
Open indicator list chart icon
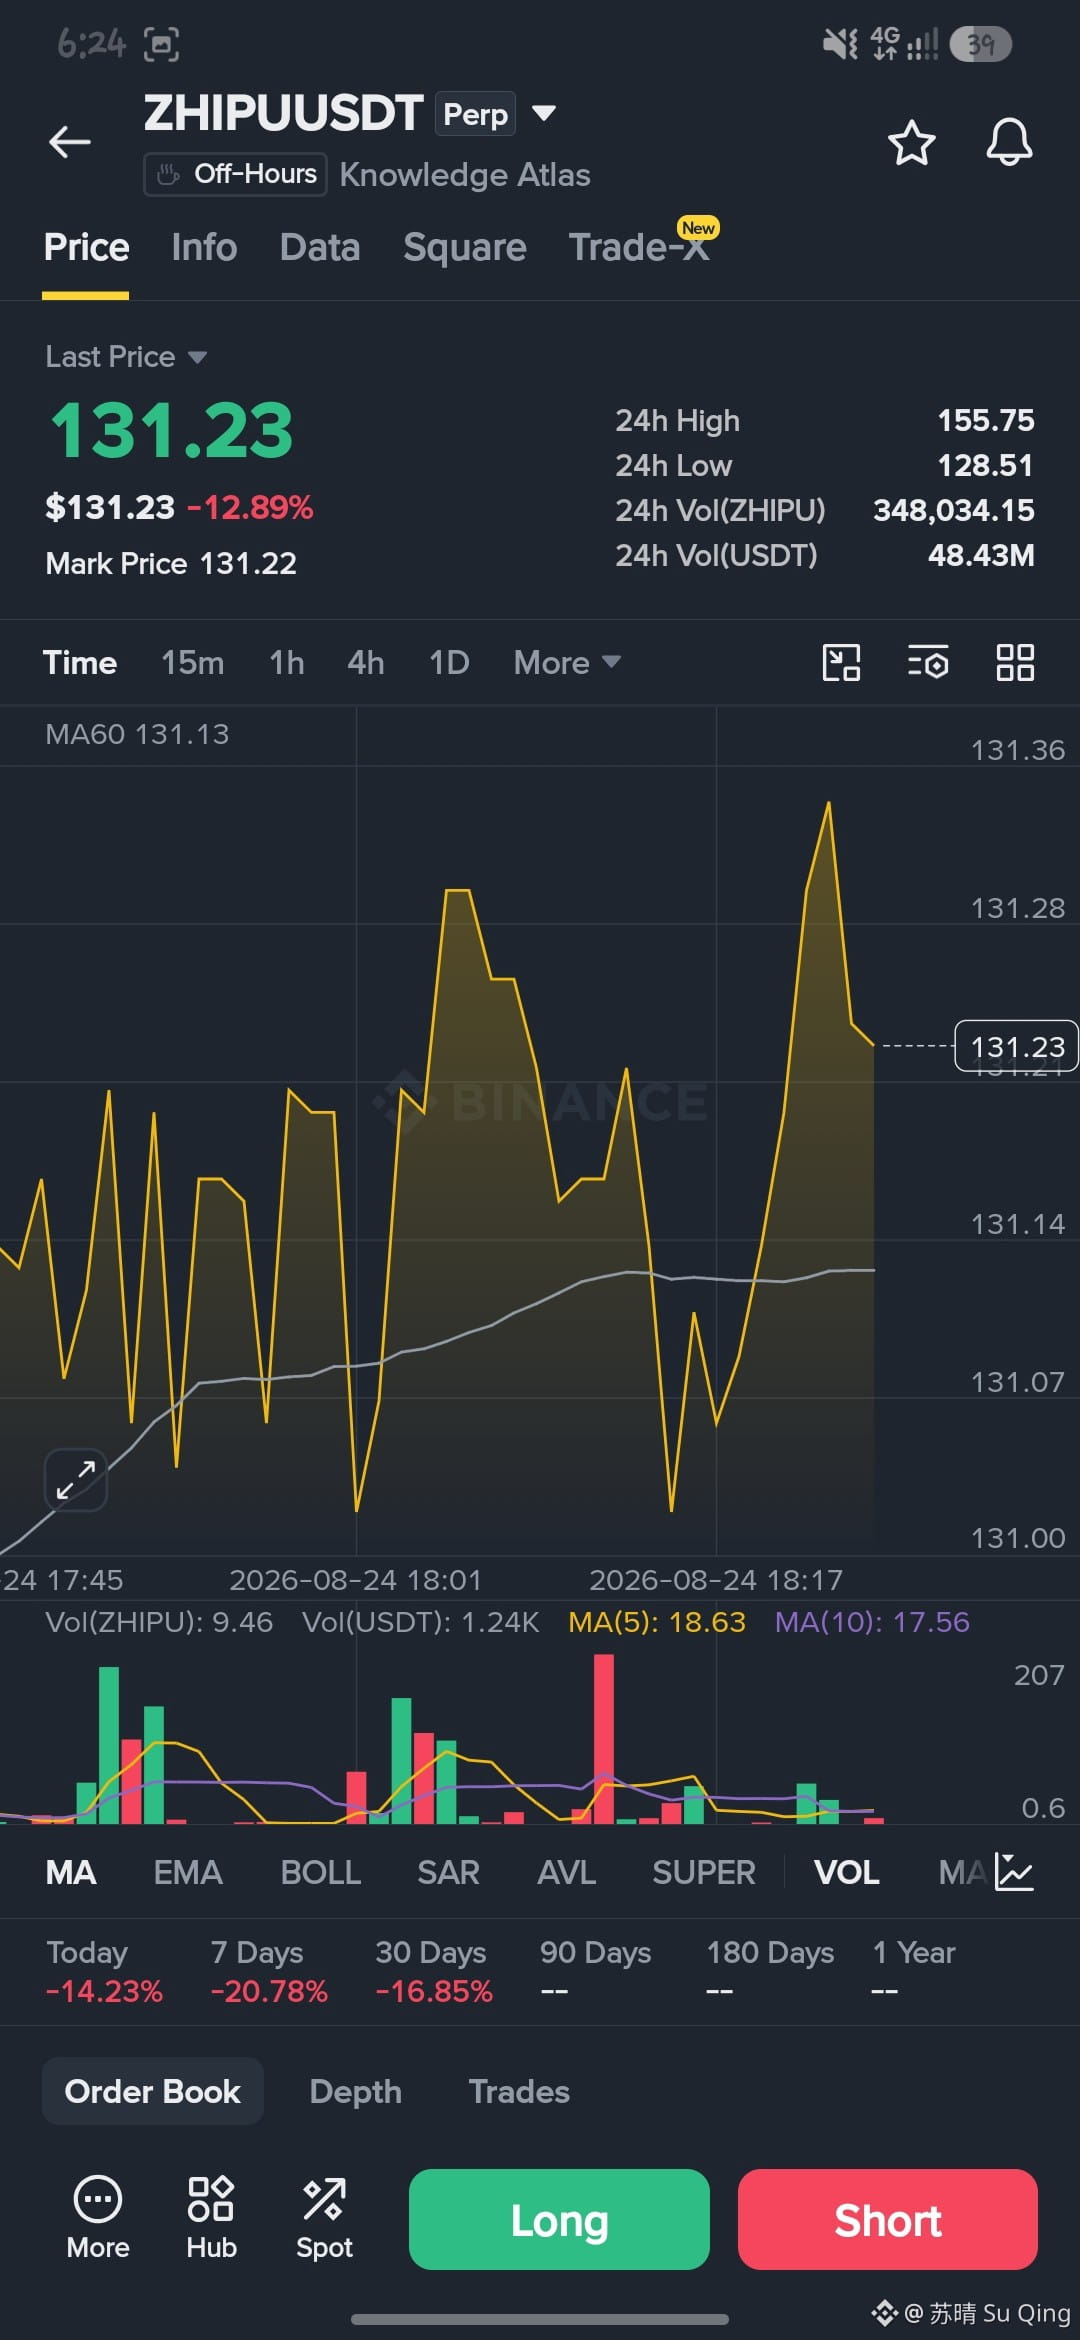coord(1014,1872)
